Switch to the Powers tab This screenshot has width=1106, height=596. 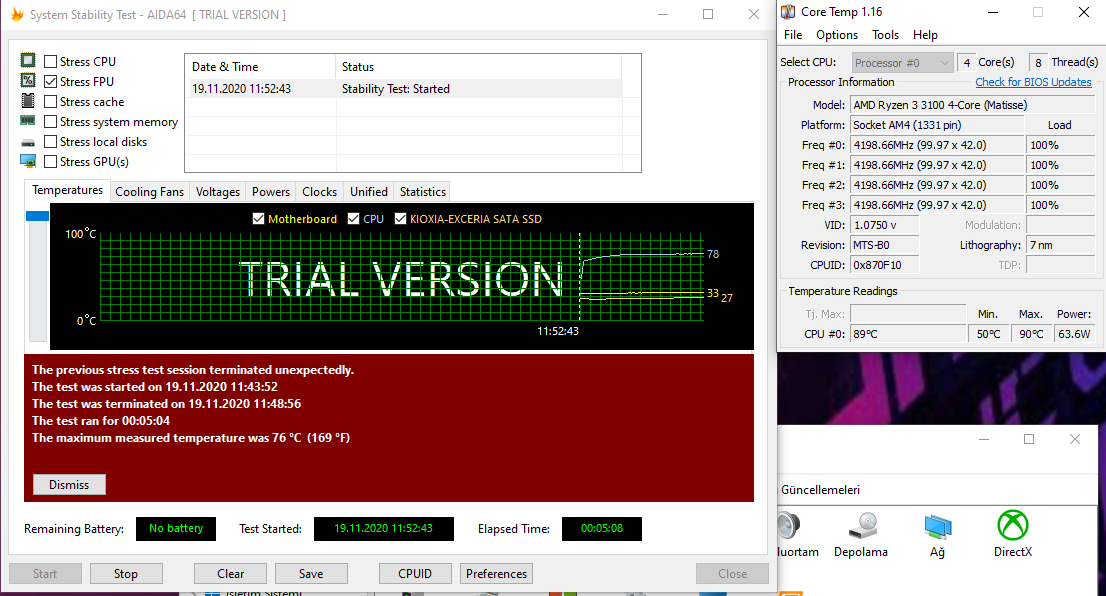click(271, 192)
